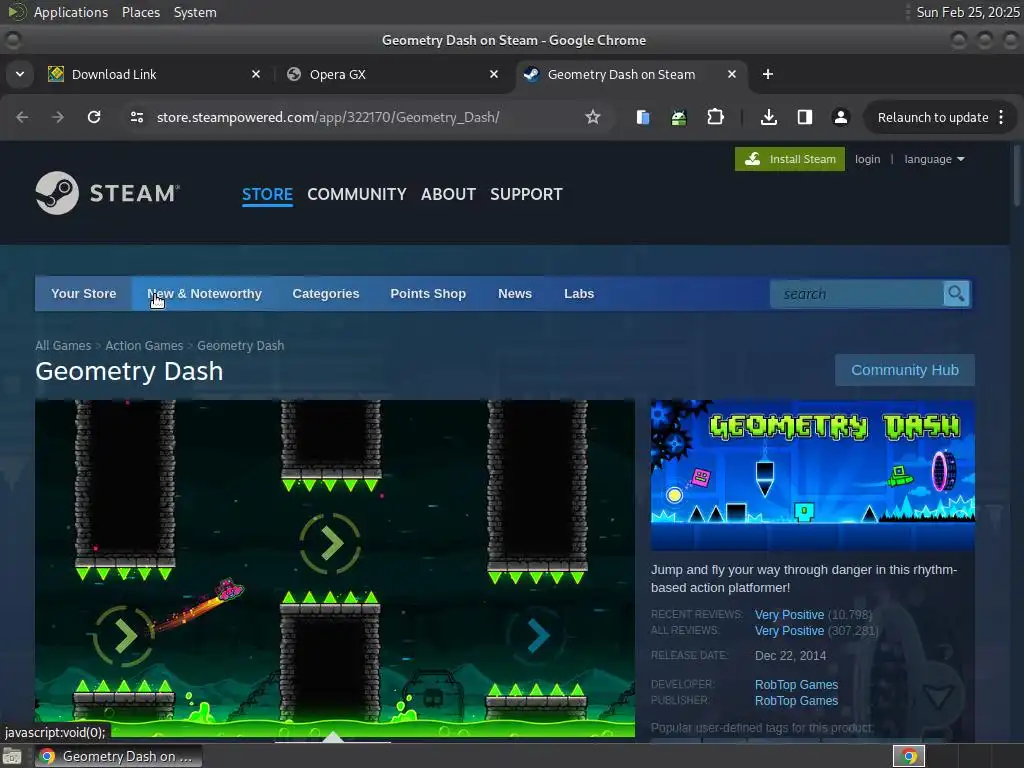The height and width of the screenshot is (768, 1024).
Task: Open the SUPPORT navigation item
Action: (x=526, y=195)
